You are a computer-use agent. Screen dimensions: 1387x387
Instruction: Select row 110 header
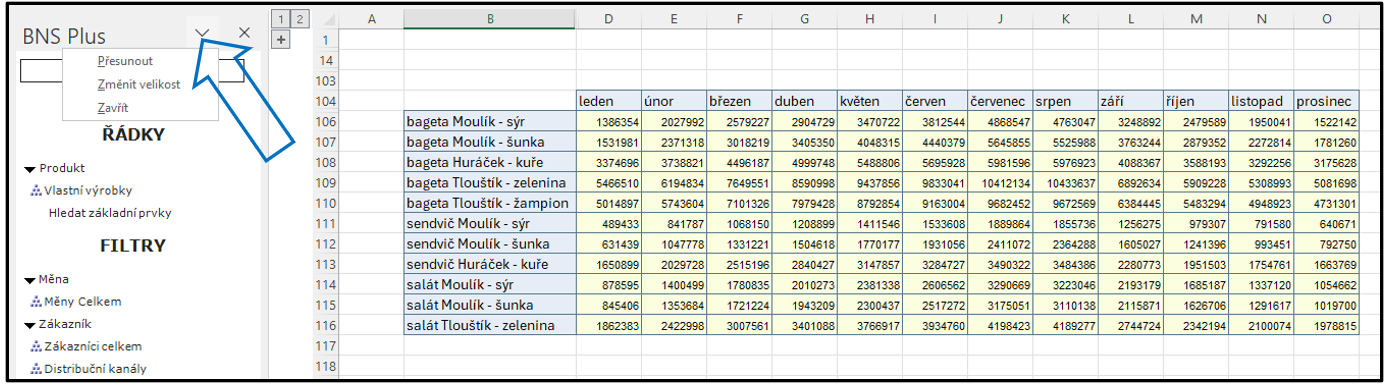[x=326, y=203]
